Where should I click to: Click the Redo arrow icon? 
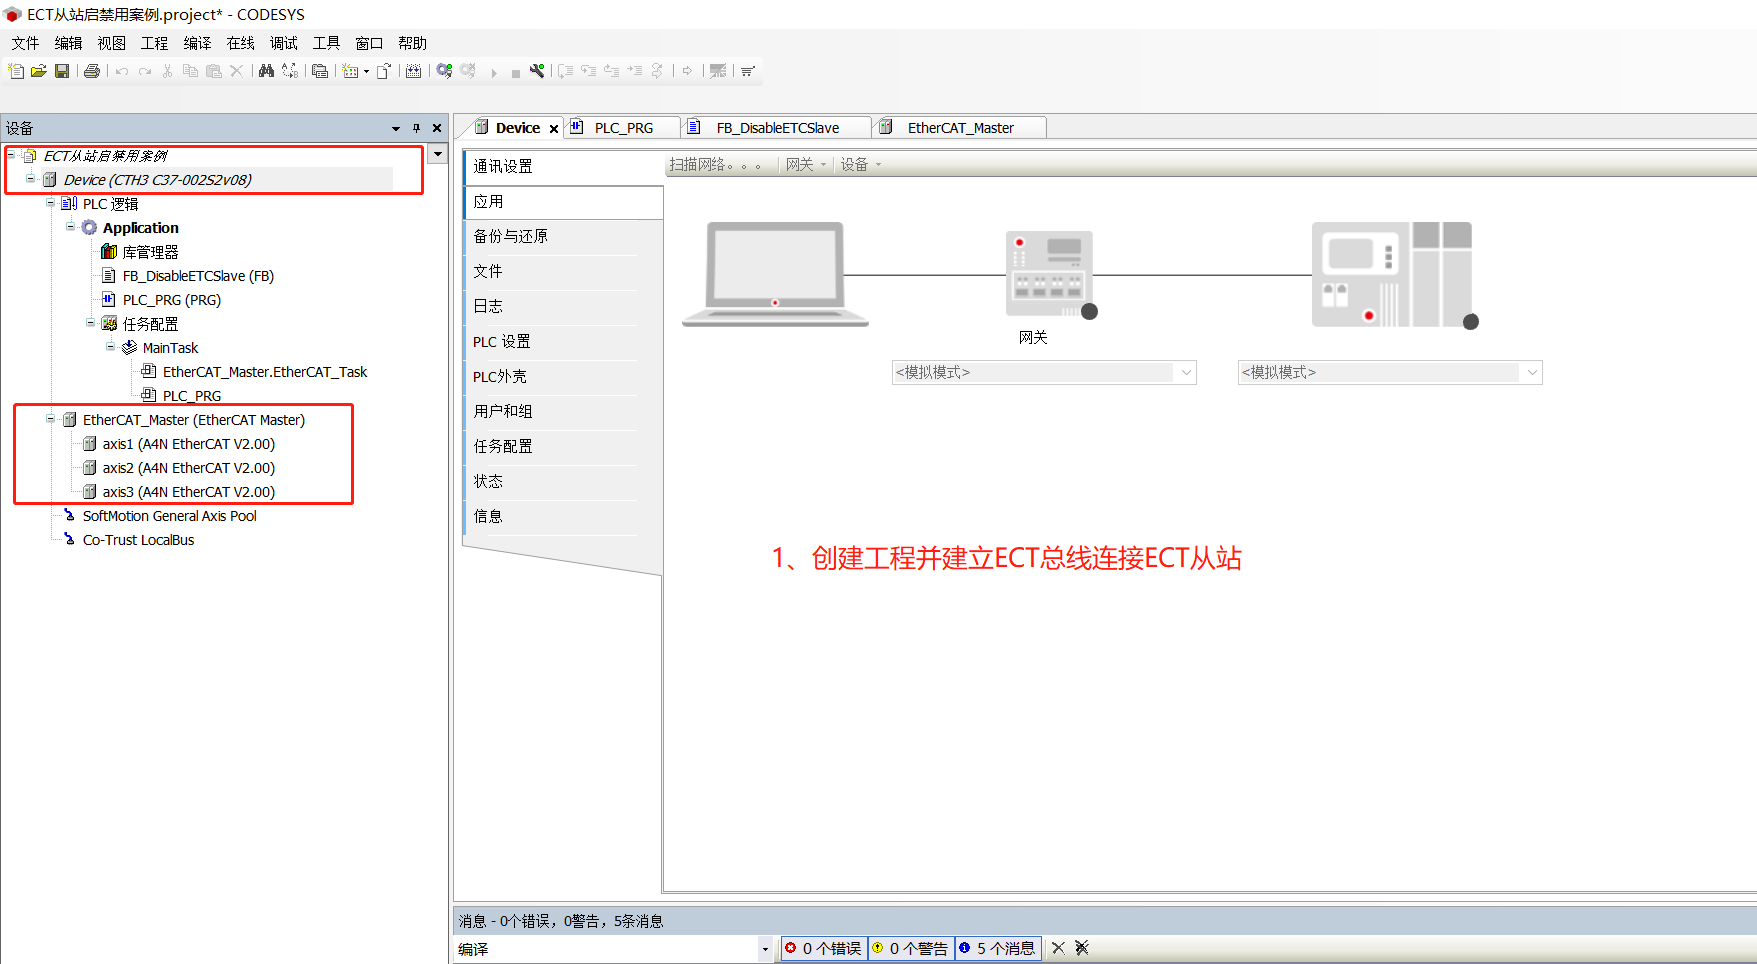[x=145, y=71]
